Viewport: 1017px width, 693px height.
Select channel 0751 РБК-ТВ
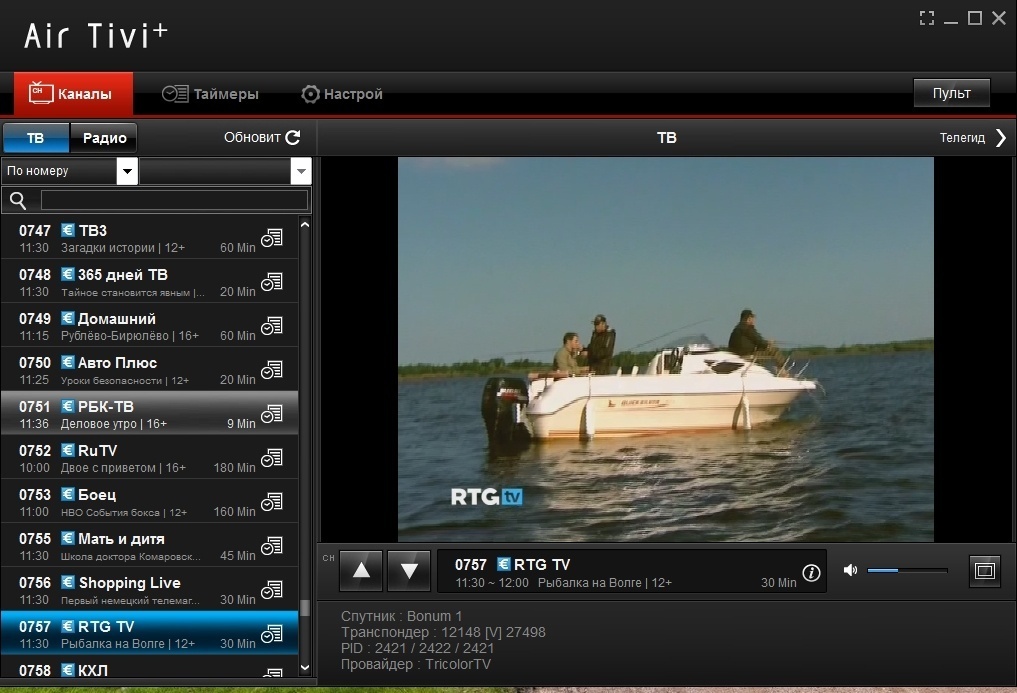coord(150,414)
